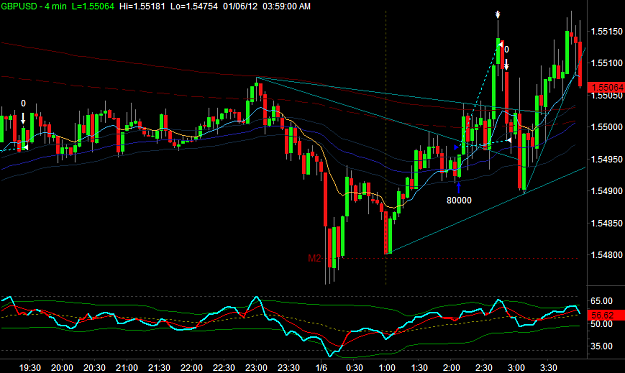Click the 21:30 time axis label

click(159, 368)
